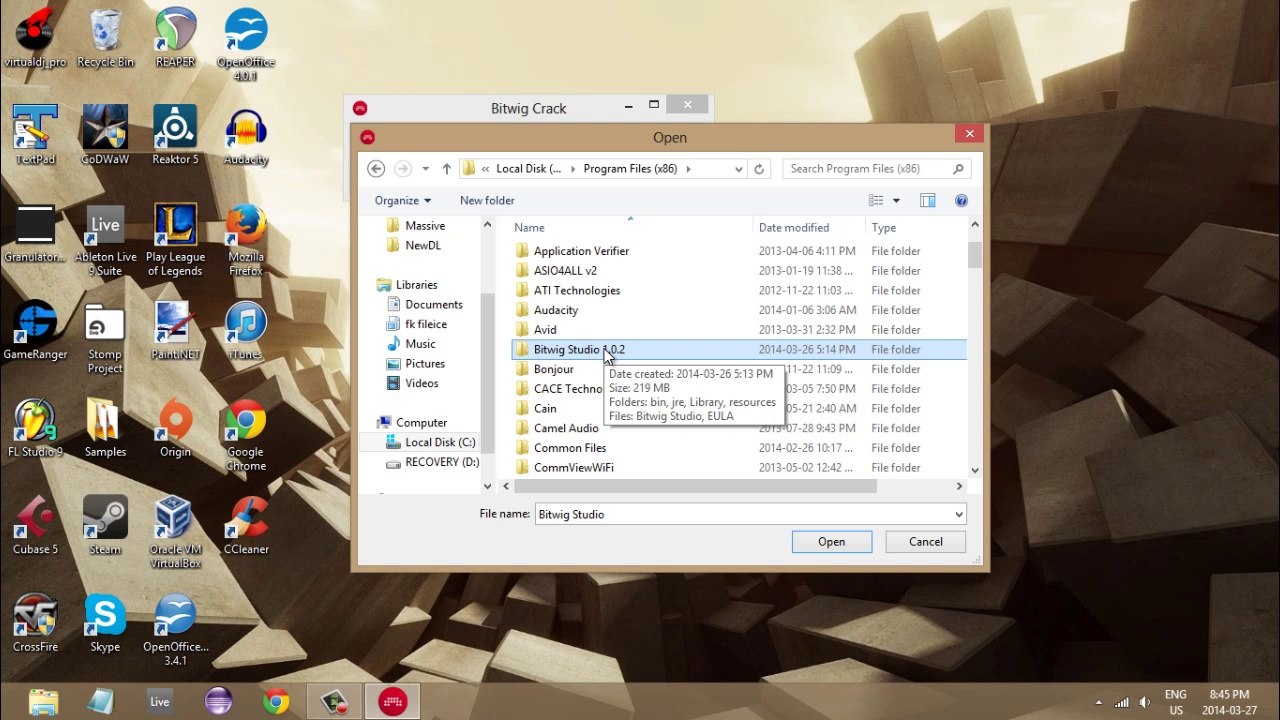Create a New folder
This screenshot has height=720, width=1280.
[x=487, y=201]
